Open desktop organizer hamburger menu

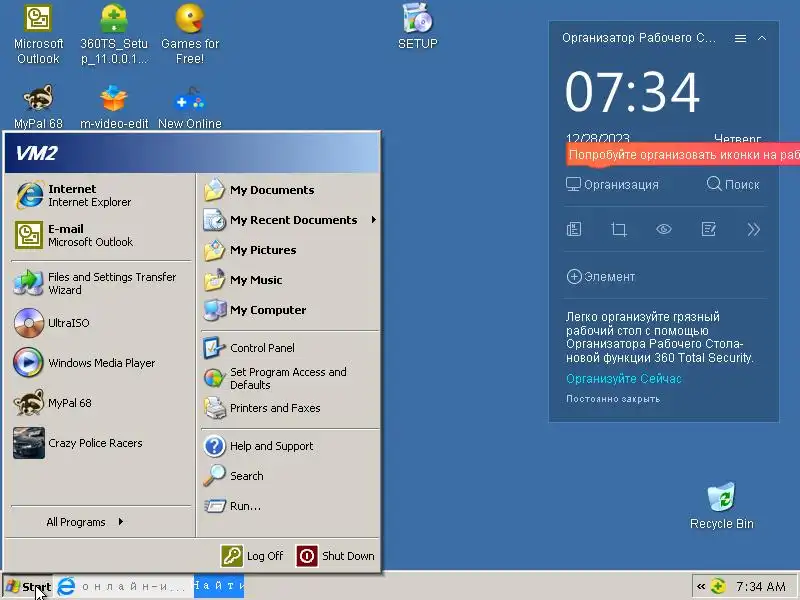tap(740, 38)
